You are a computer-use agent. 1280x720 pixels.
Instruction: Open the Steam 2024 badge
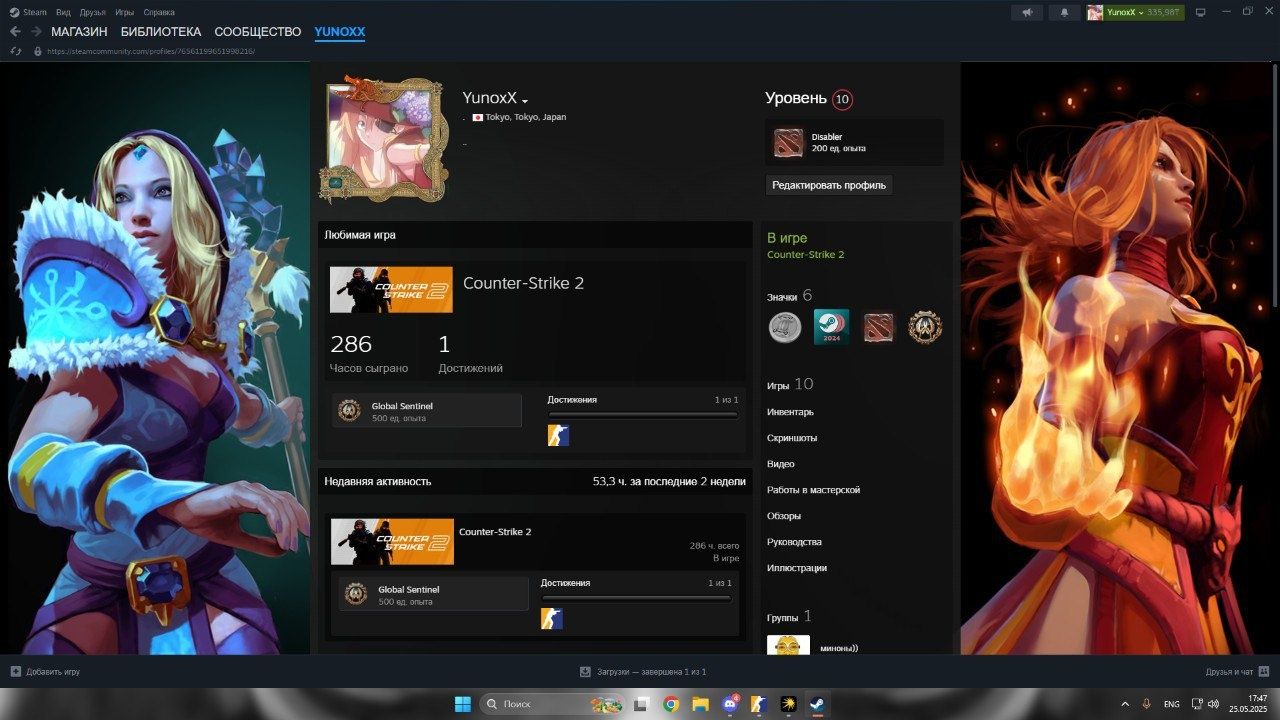[831, 327]
